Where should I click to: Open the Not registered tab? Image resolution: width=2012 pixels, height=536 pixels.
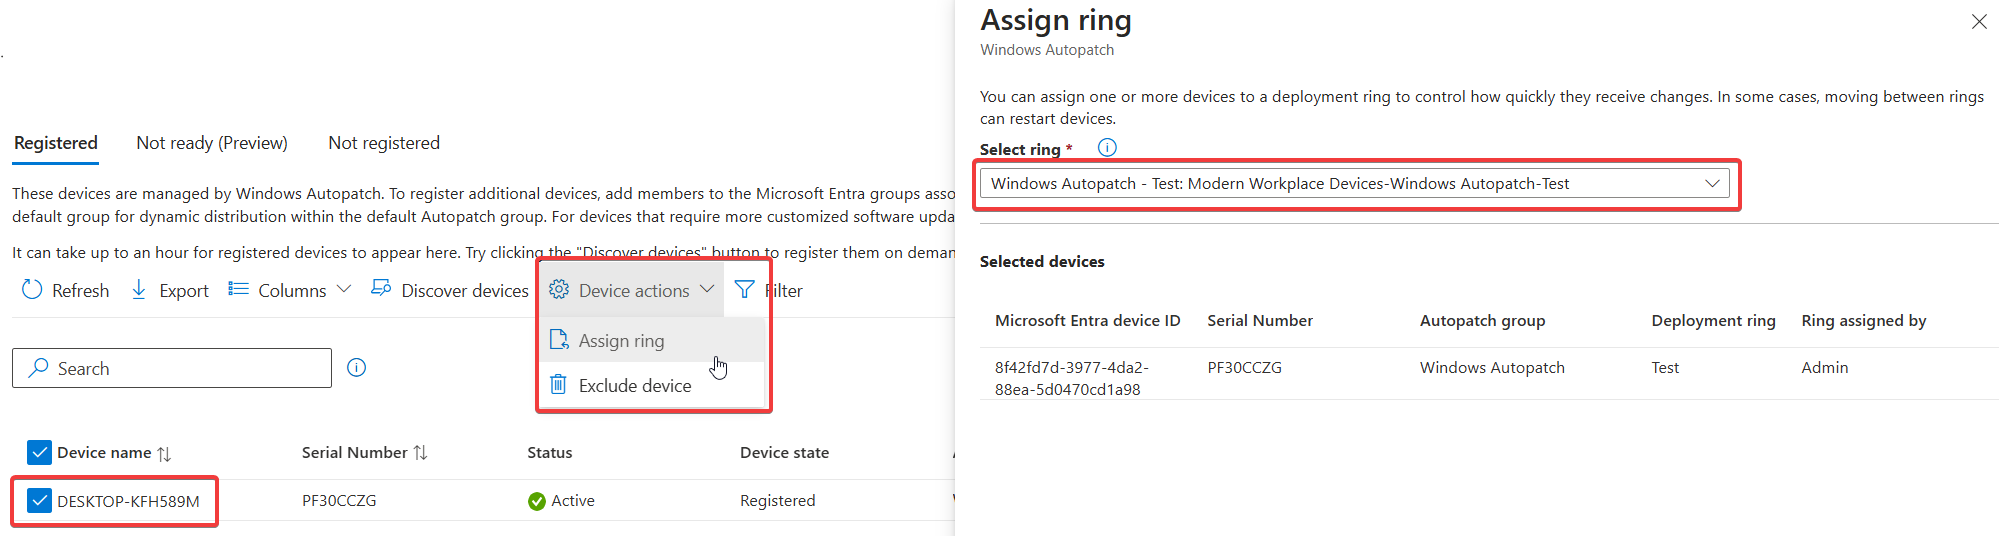pyautogui.click(x=384, y=143)
